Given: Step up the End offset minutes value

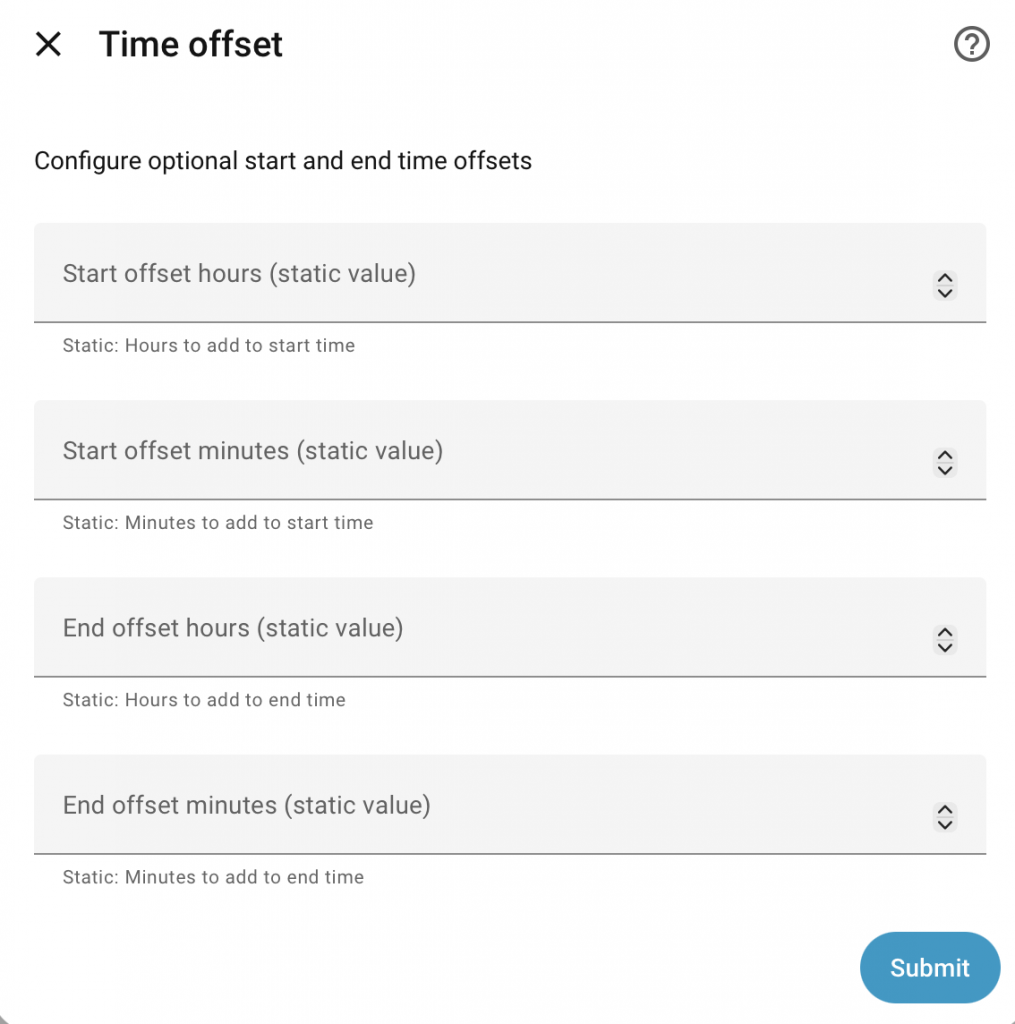Looking at the screenshot, I should click(945, 810).
